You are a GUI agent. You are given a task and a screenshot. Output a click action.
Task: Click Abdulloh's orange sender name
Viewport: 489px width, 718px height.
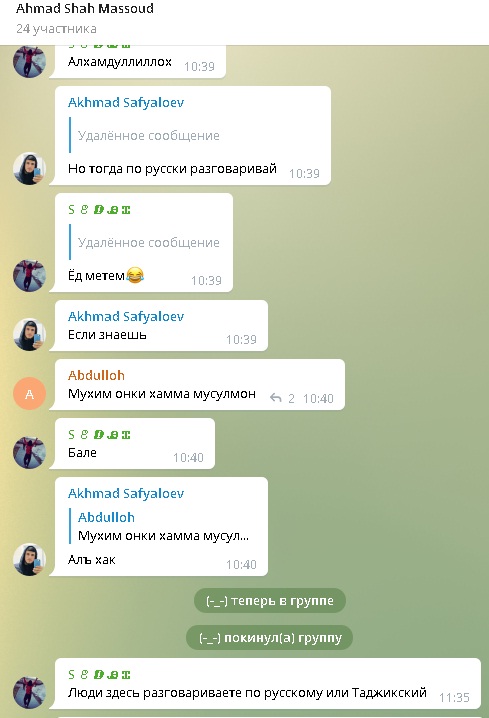click(x=96, y=375)
